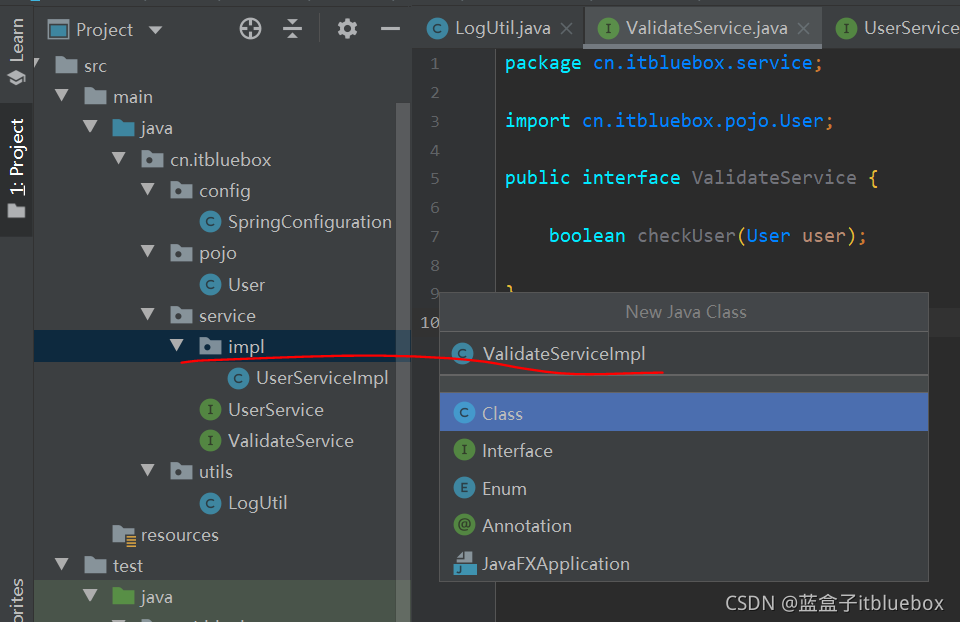Viewport: 960px width, 622px height.
Task: Click line number 5 in the gutter
Action: click(435, 179)
